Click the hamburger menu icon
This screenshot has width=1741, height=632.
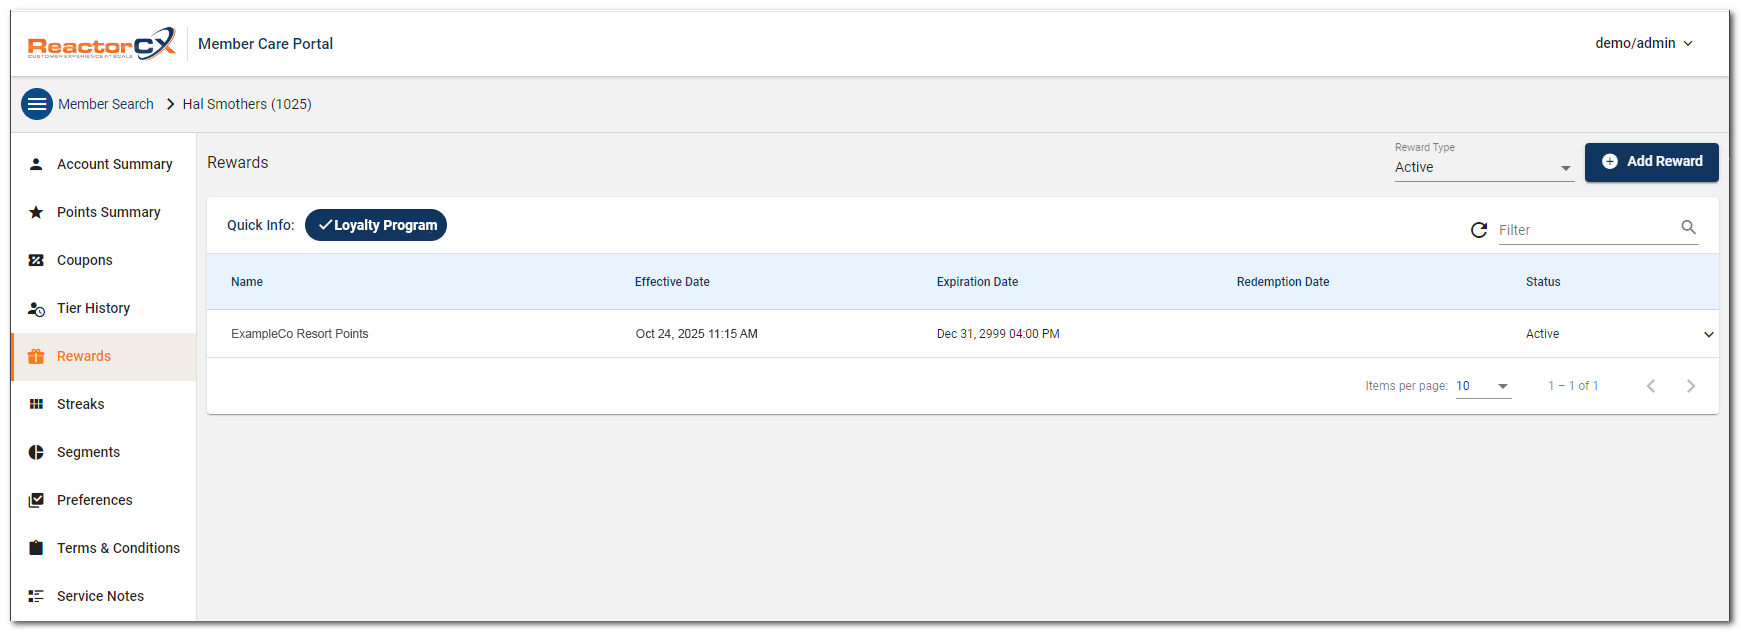click(37, 104)
